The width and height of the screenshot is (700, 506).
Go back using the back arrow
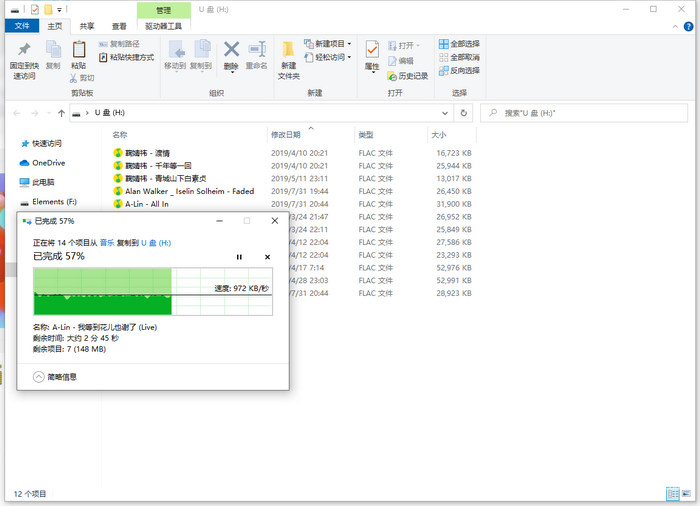pos(17,113)
